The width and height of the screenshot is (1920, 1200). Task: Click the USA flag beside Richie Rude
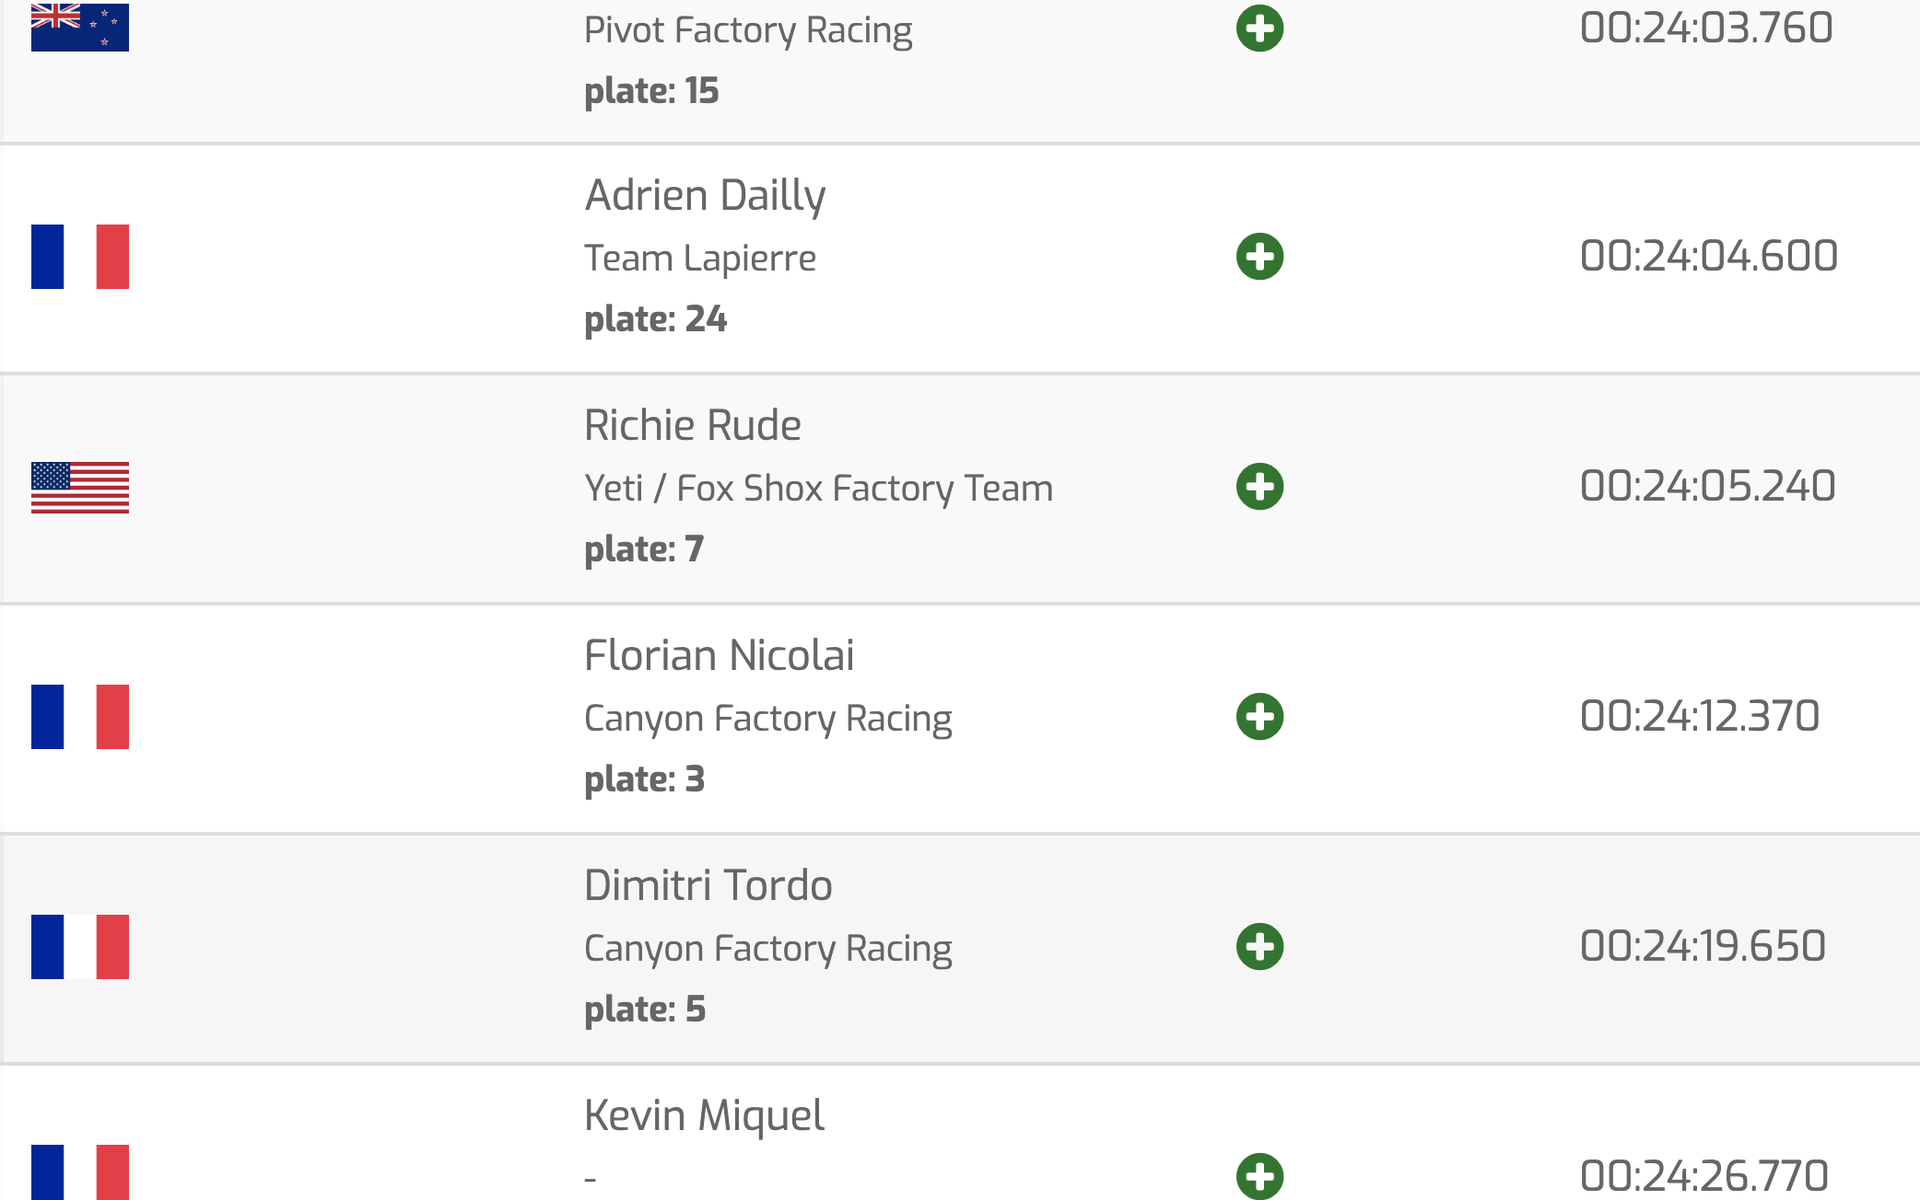[80, 487]
